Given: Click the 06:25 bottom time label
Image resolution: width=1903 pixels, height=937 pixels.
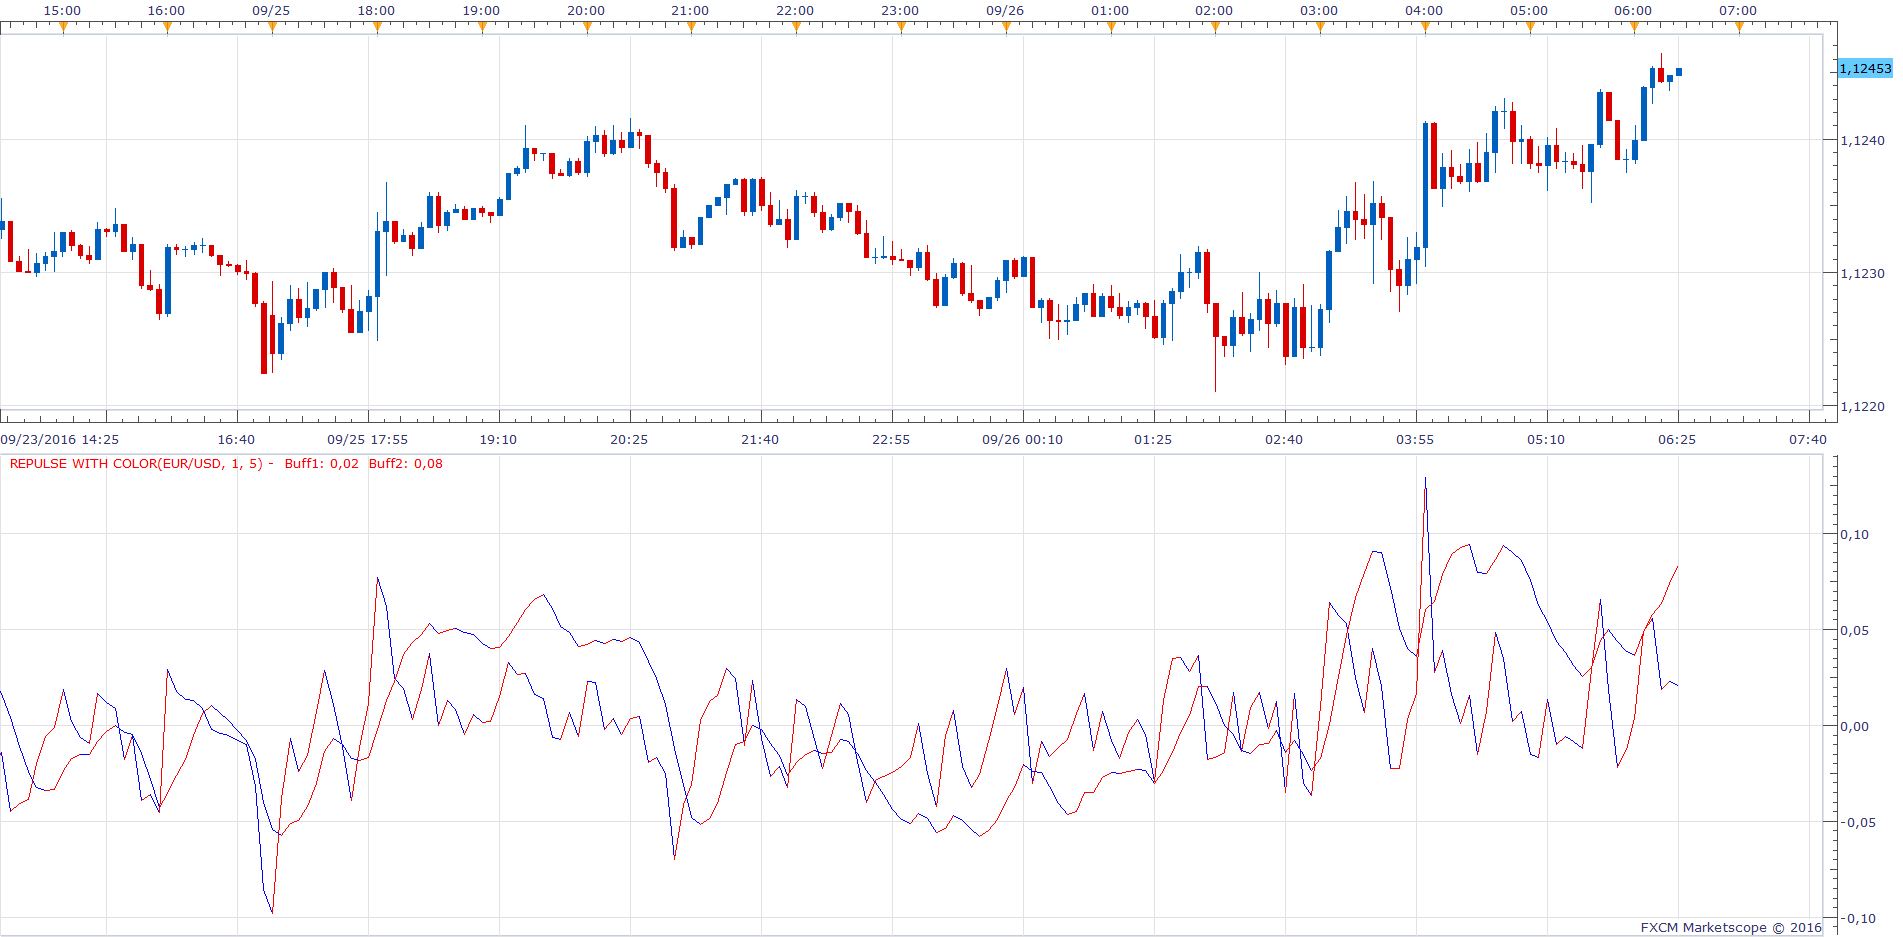Looking at the screenshot, I should click(x=1677, y=440).
